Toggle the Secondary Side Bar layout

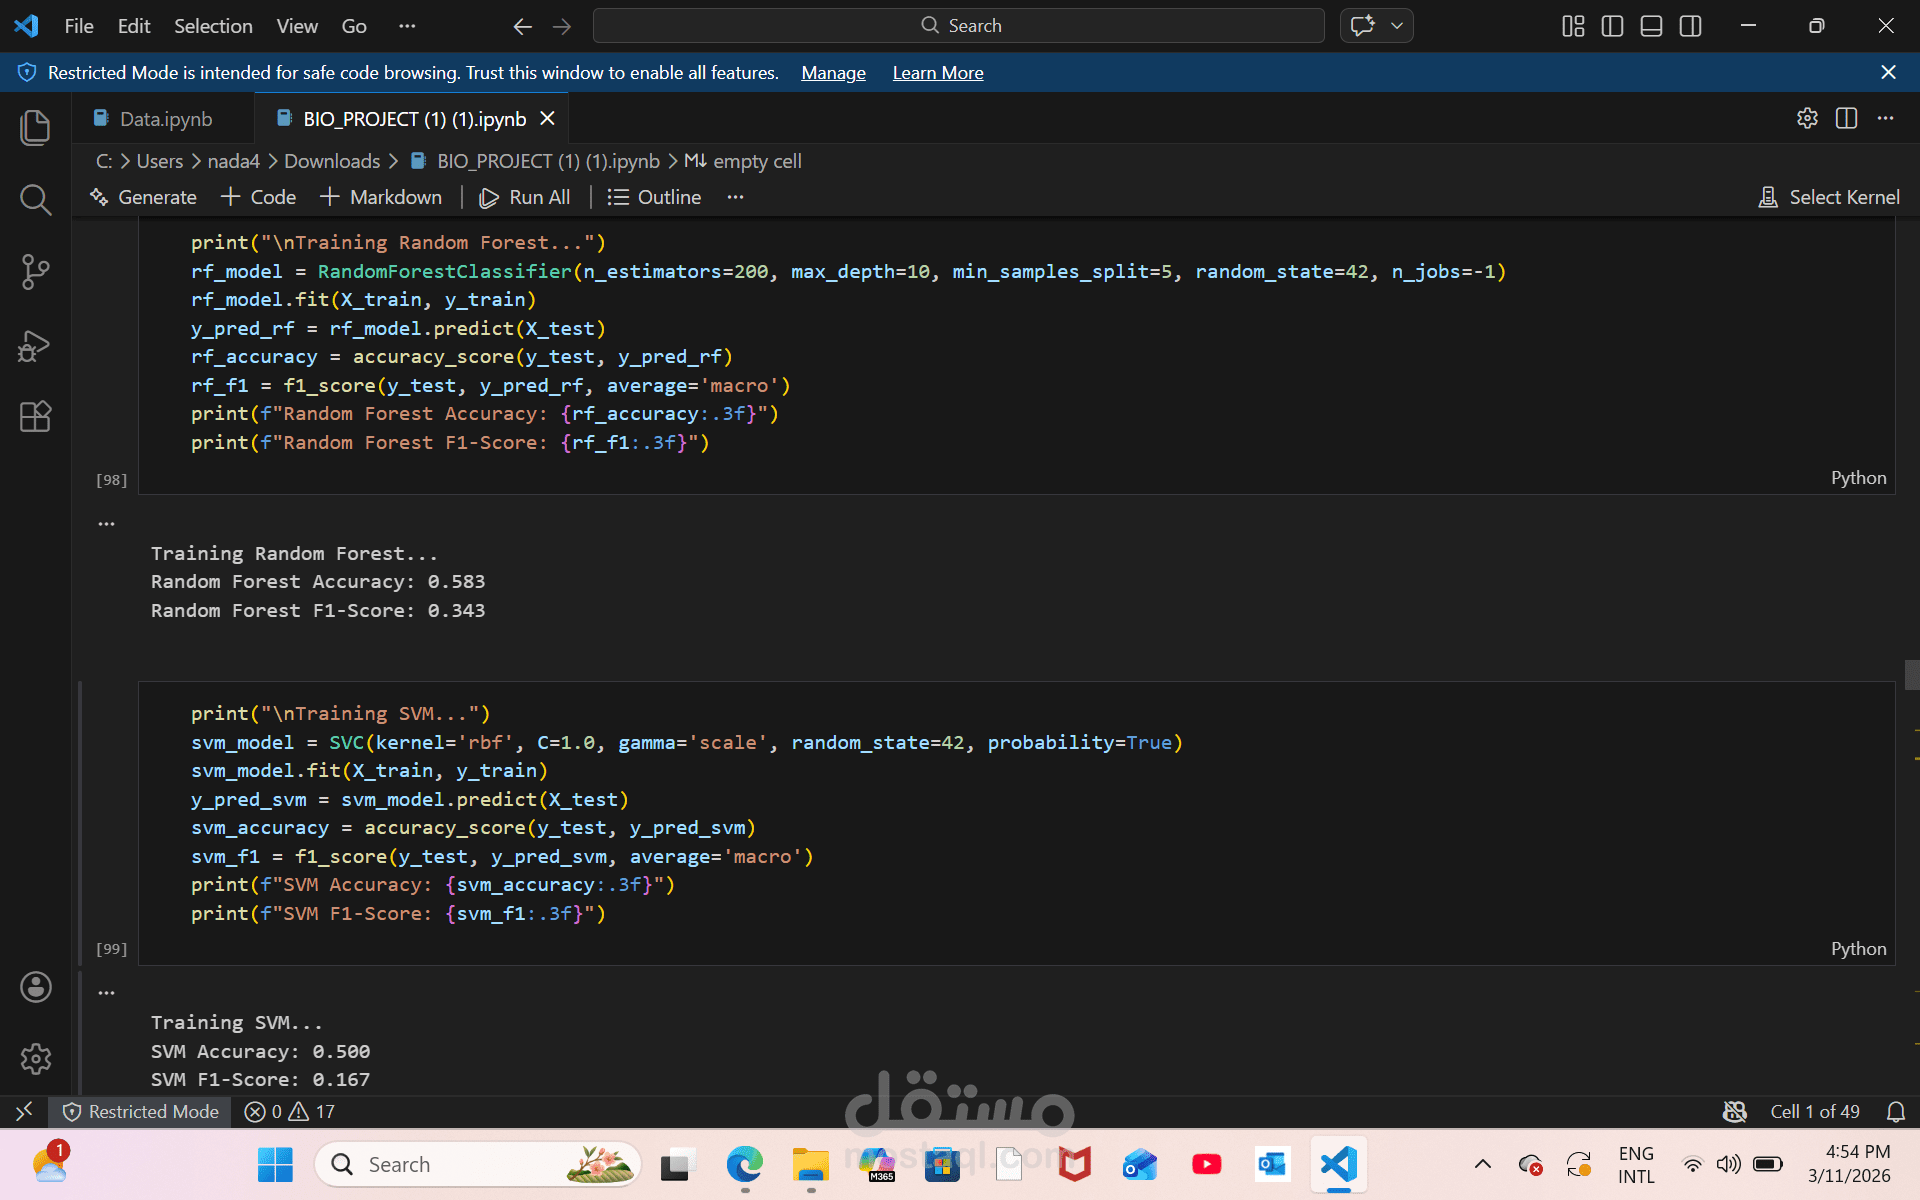tap(1690, 26)
